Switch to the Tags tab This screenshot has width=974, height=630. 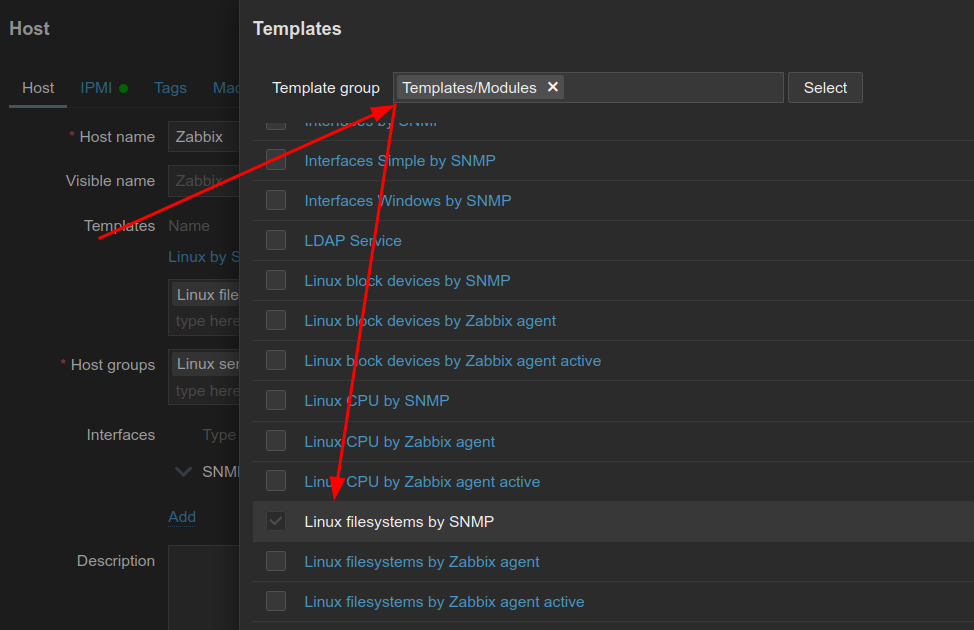pos(170,88)
